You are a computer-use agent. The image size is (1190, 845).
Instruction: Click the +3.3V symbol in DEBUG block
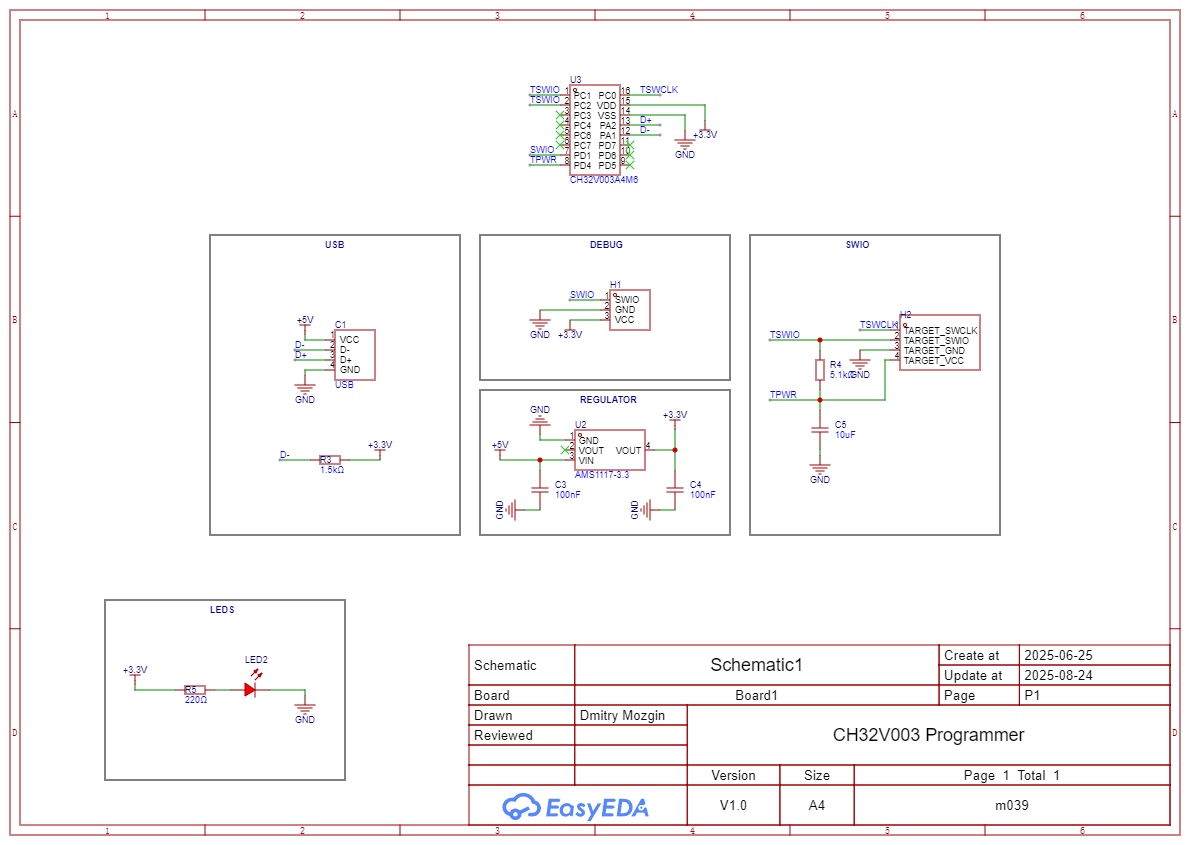(570, 332)
